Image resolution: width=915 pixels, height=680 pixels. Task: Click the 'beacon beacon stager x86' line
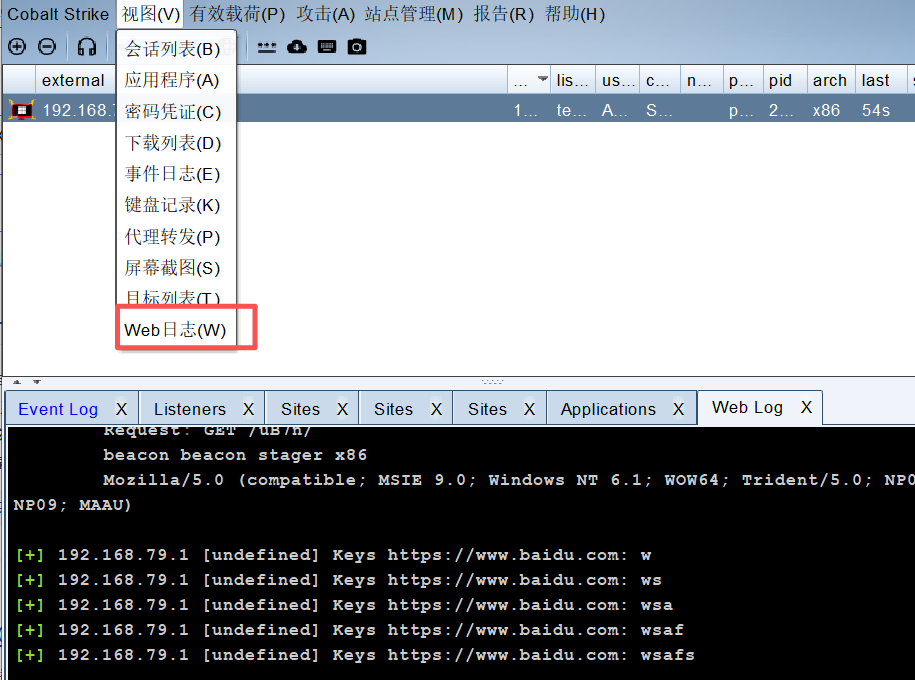(x=235, y=455)
